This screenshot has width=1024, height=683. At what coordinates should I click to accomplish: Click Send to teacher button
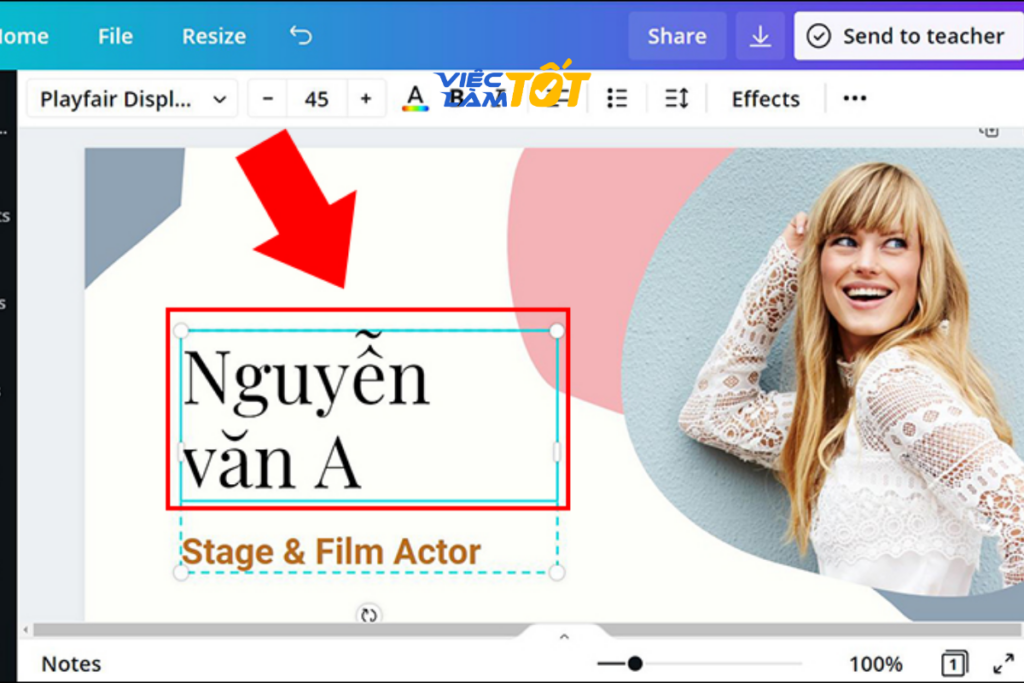[908, 36]
